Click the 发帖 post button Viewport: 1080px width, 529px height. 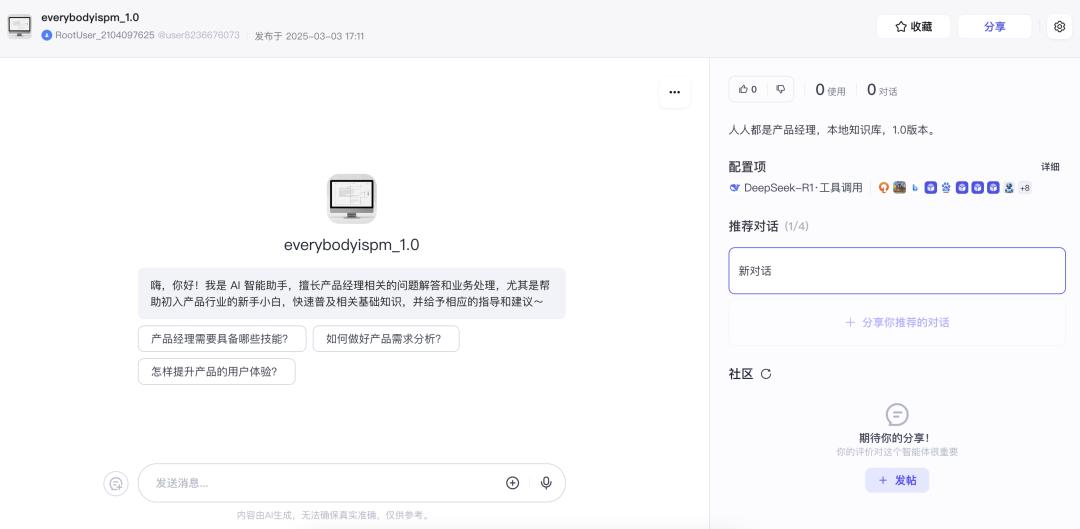pos(897,480)
